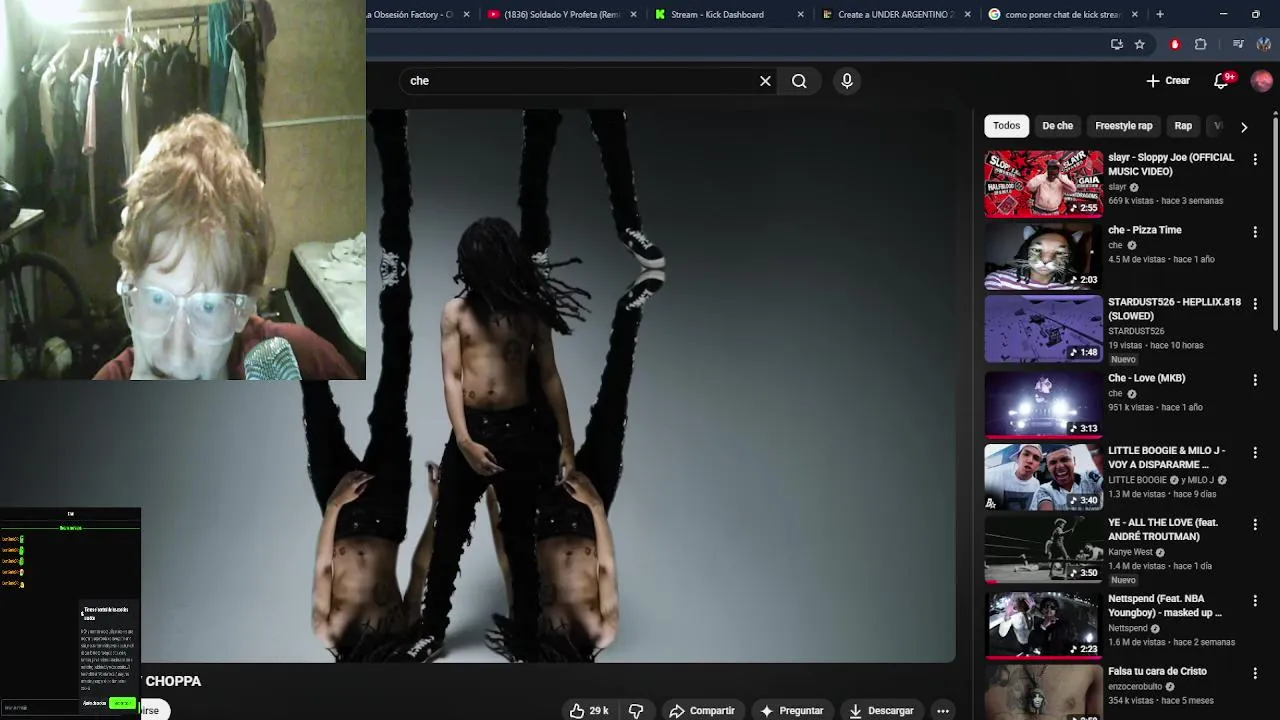Open options for STARDUST526 HEPLLIX.818 video
This screenshot has height=720, width=1280.
1255,304
